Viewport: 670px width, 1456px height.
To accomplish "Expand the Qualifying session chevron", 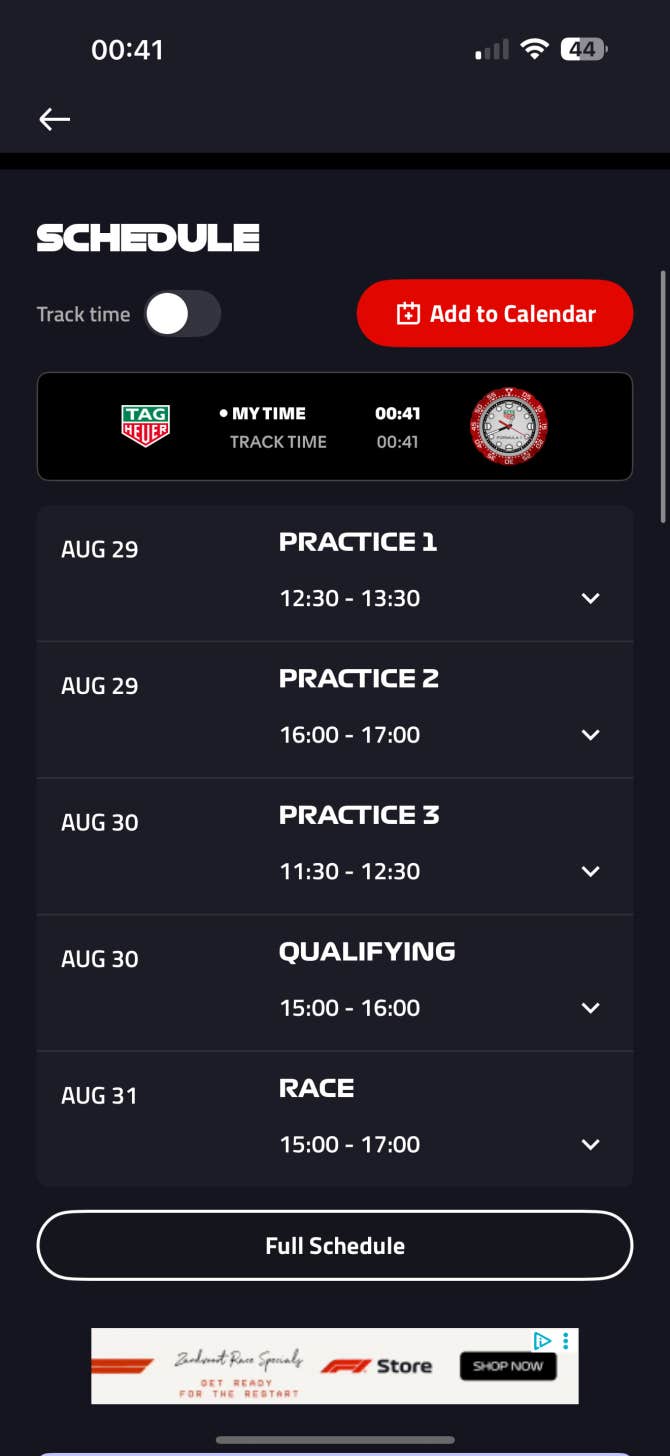I will 591,1008.
